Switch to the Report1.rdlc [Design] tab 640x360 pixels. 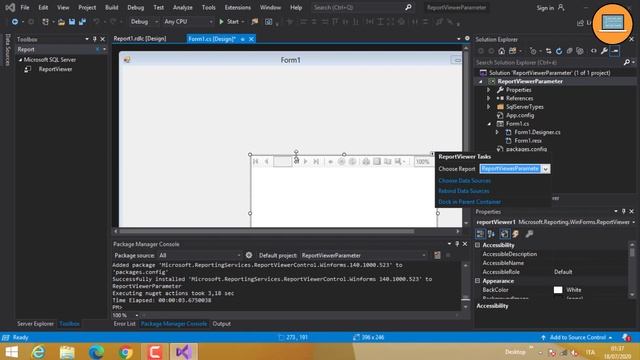pyautogui.click(x=140, y=39)
